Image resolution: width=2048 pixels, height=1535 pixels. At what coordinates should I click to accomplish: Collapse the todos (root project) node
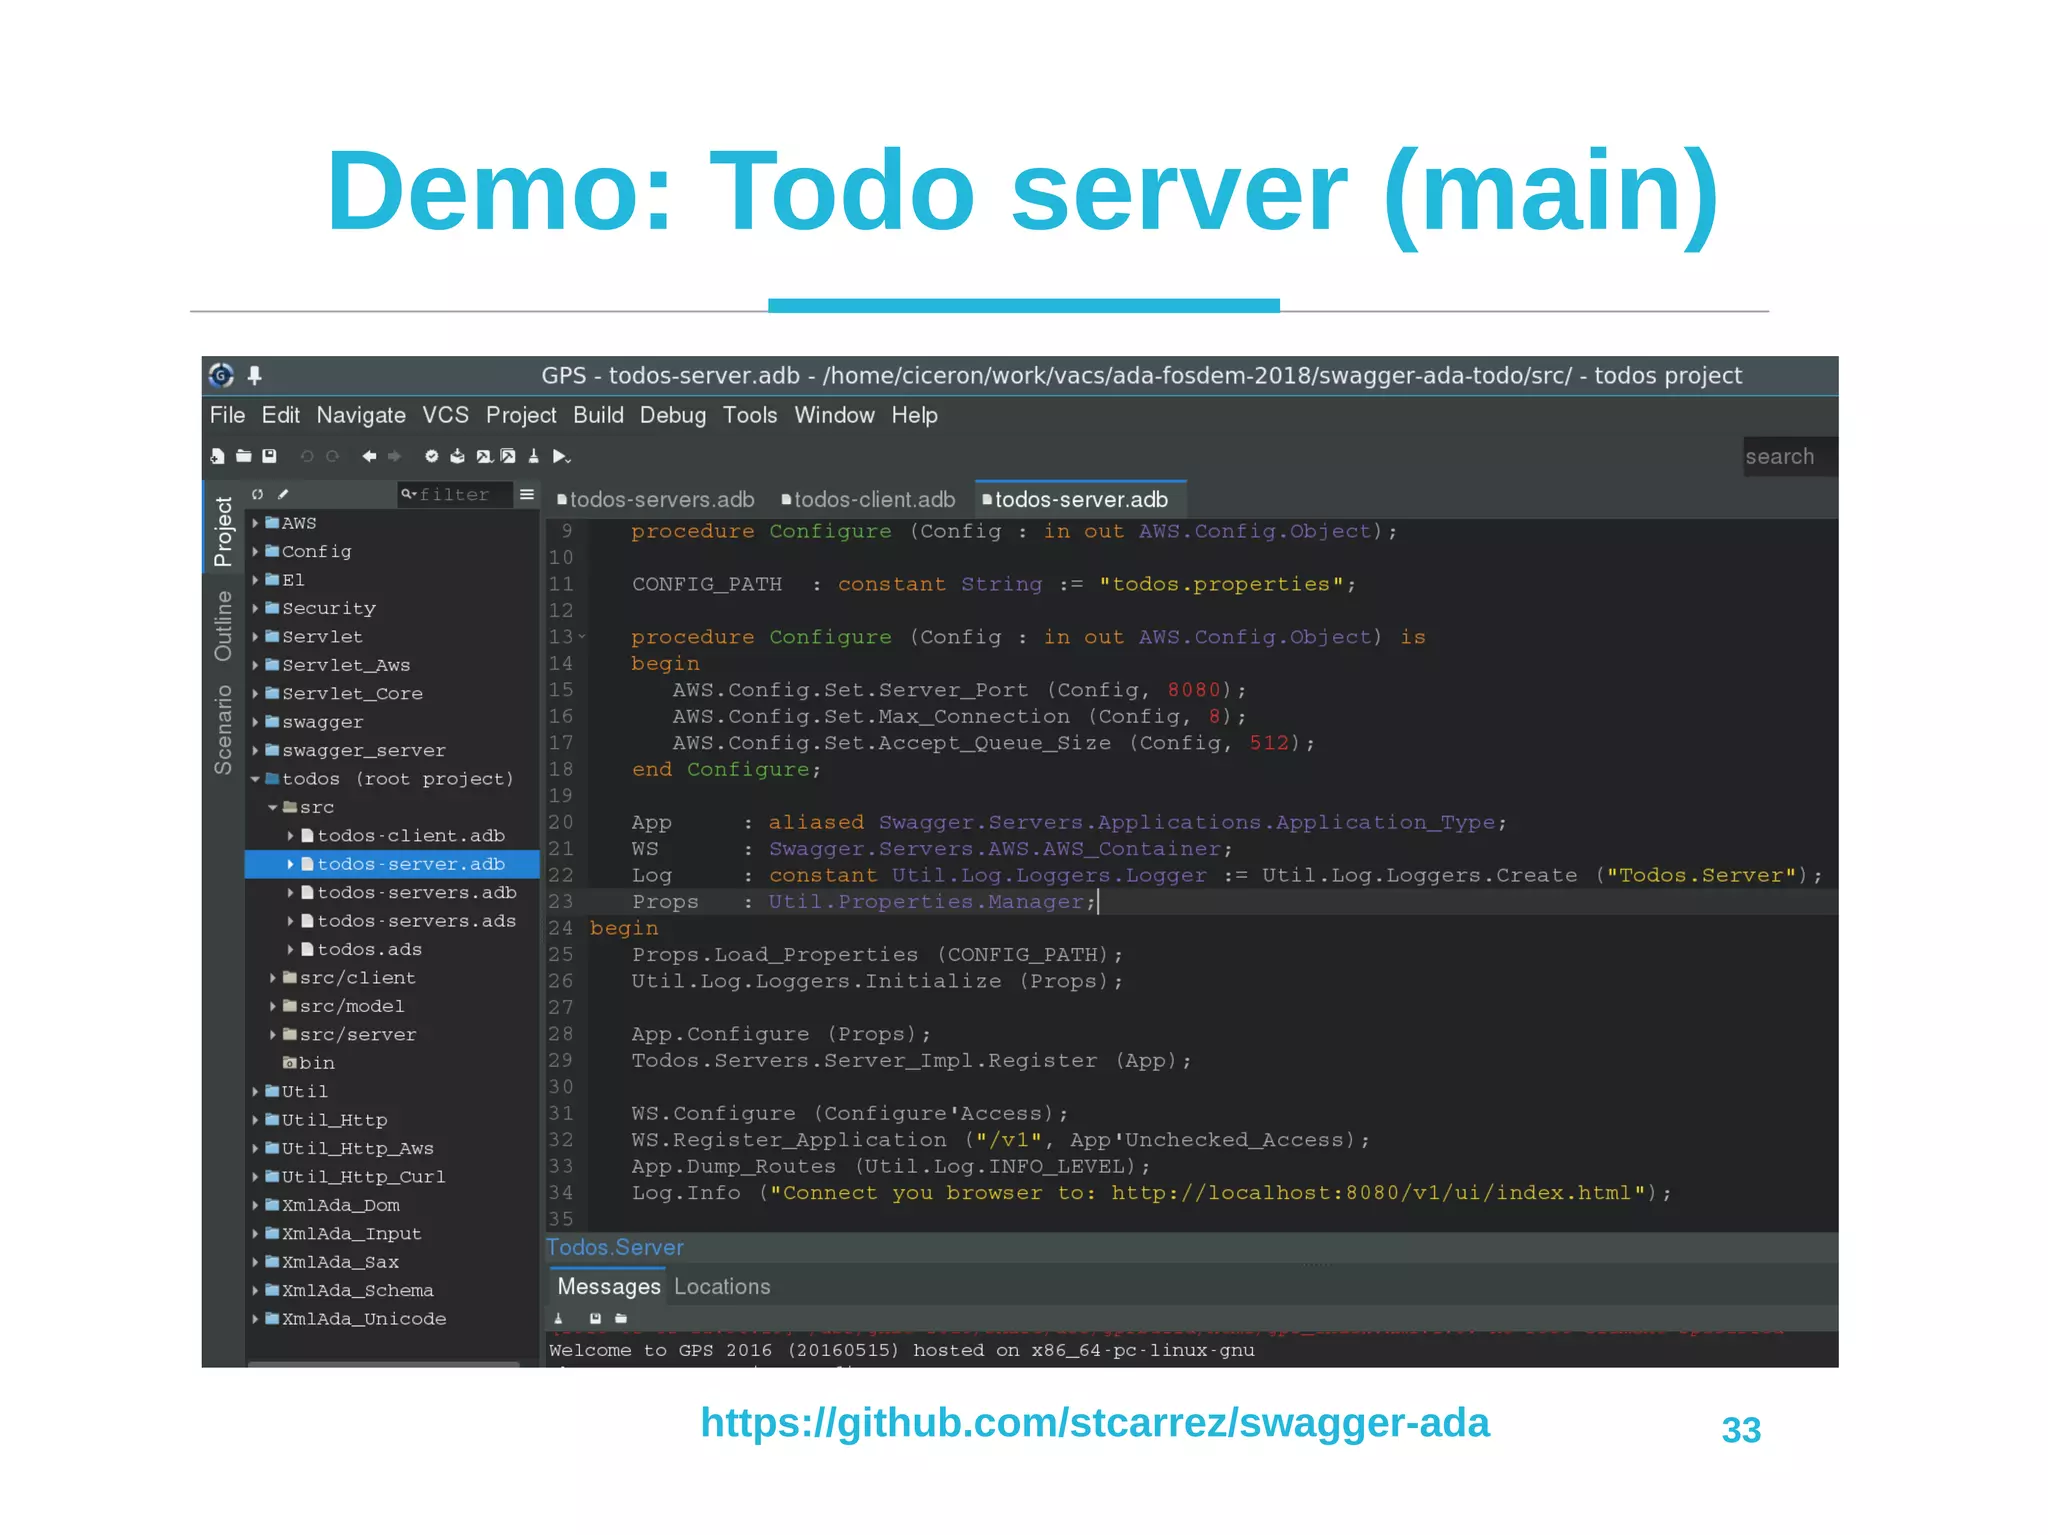255,779
